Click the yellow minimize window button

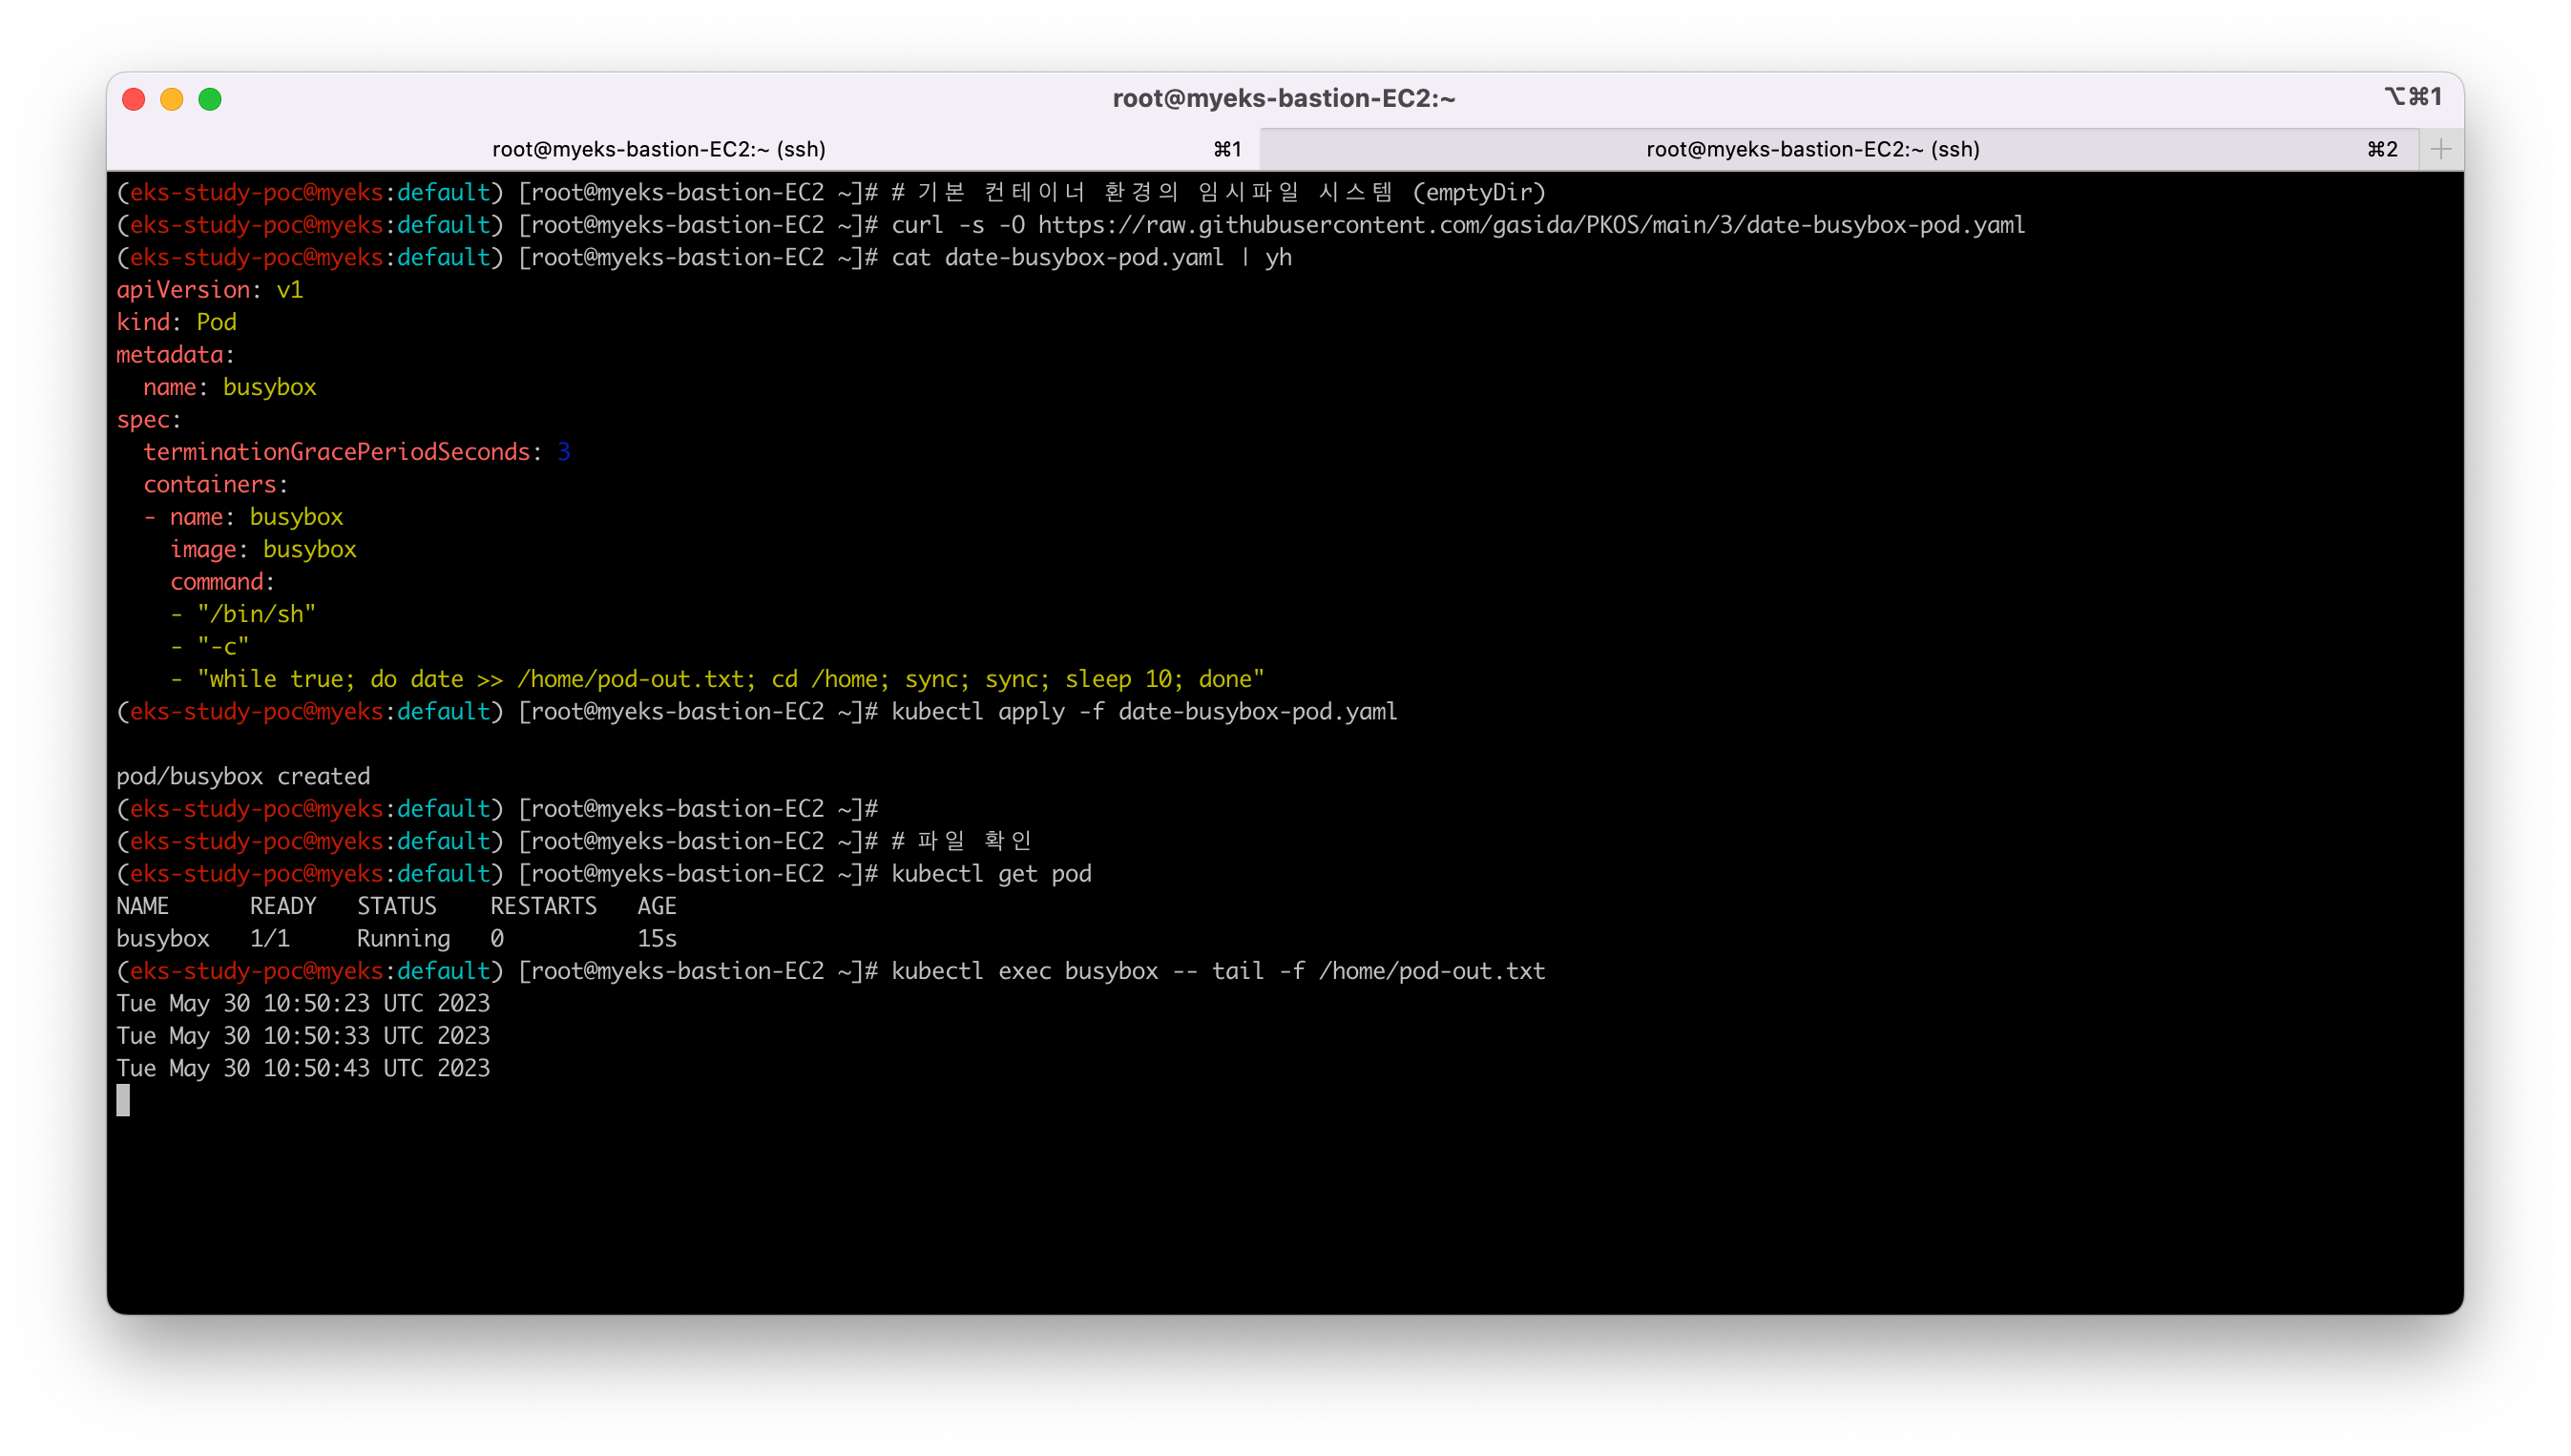coord(172,99)
